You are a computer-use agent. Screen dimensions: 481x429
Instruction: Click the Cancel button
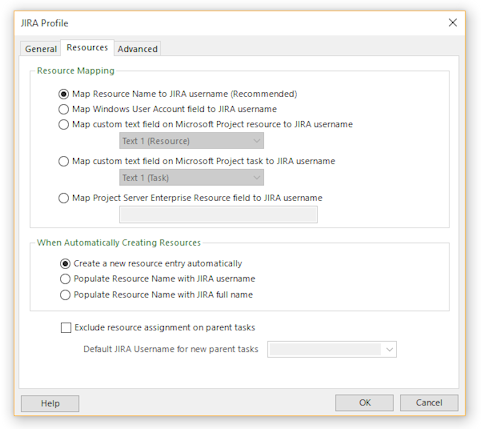tap(429, 403)
